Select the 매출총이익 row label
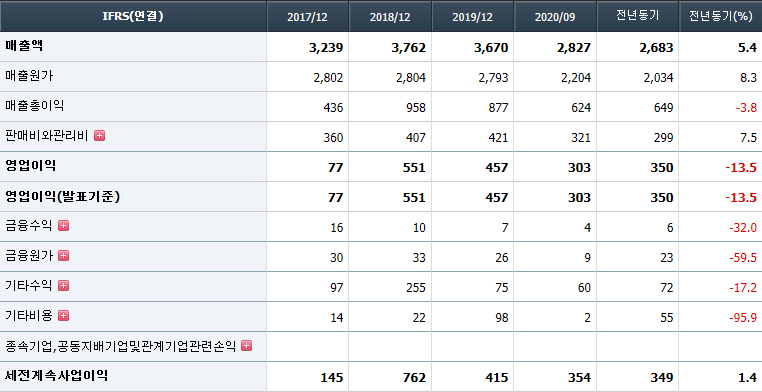Image resolution: width=762 pixels, height=392 pixels. (35, 105)
